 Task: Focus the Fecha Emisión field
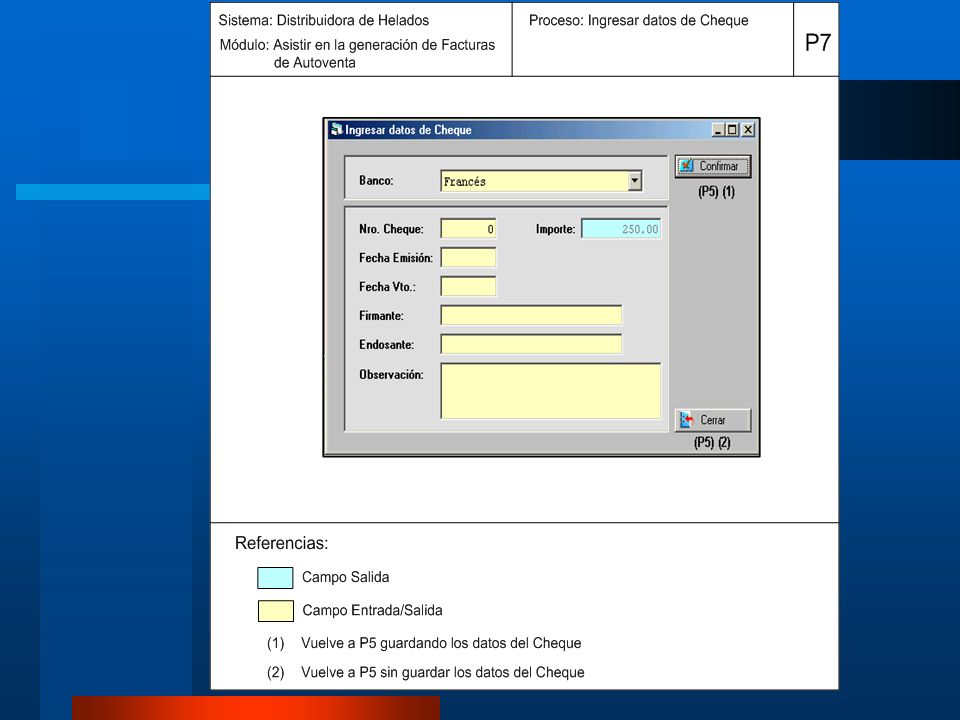tap(468, 257)
